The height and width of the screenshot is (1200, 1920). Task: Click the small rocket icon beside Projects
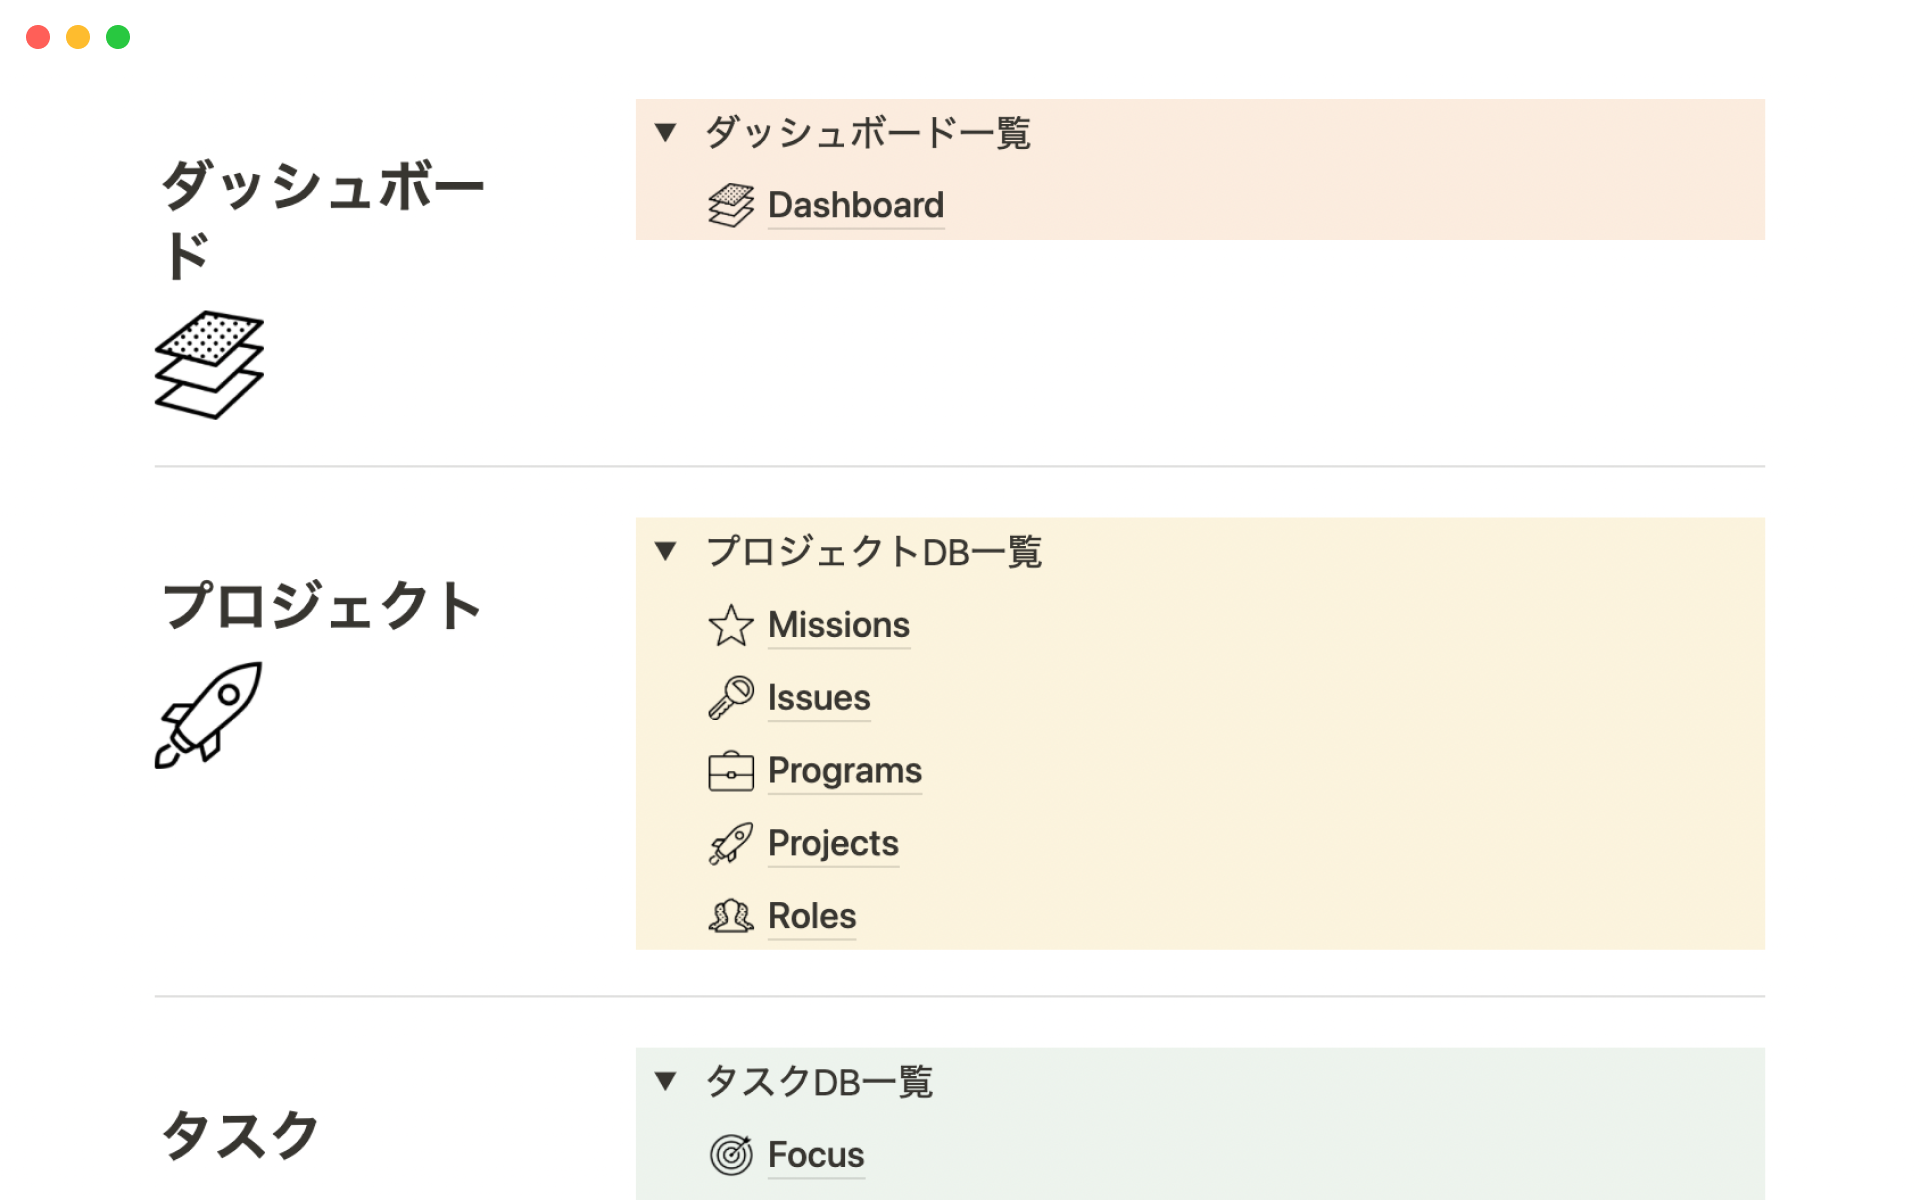731,844
